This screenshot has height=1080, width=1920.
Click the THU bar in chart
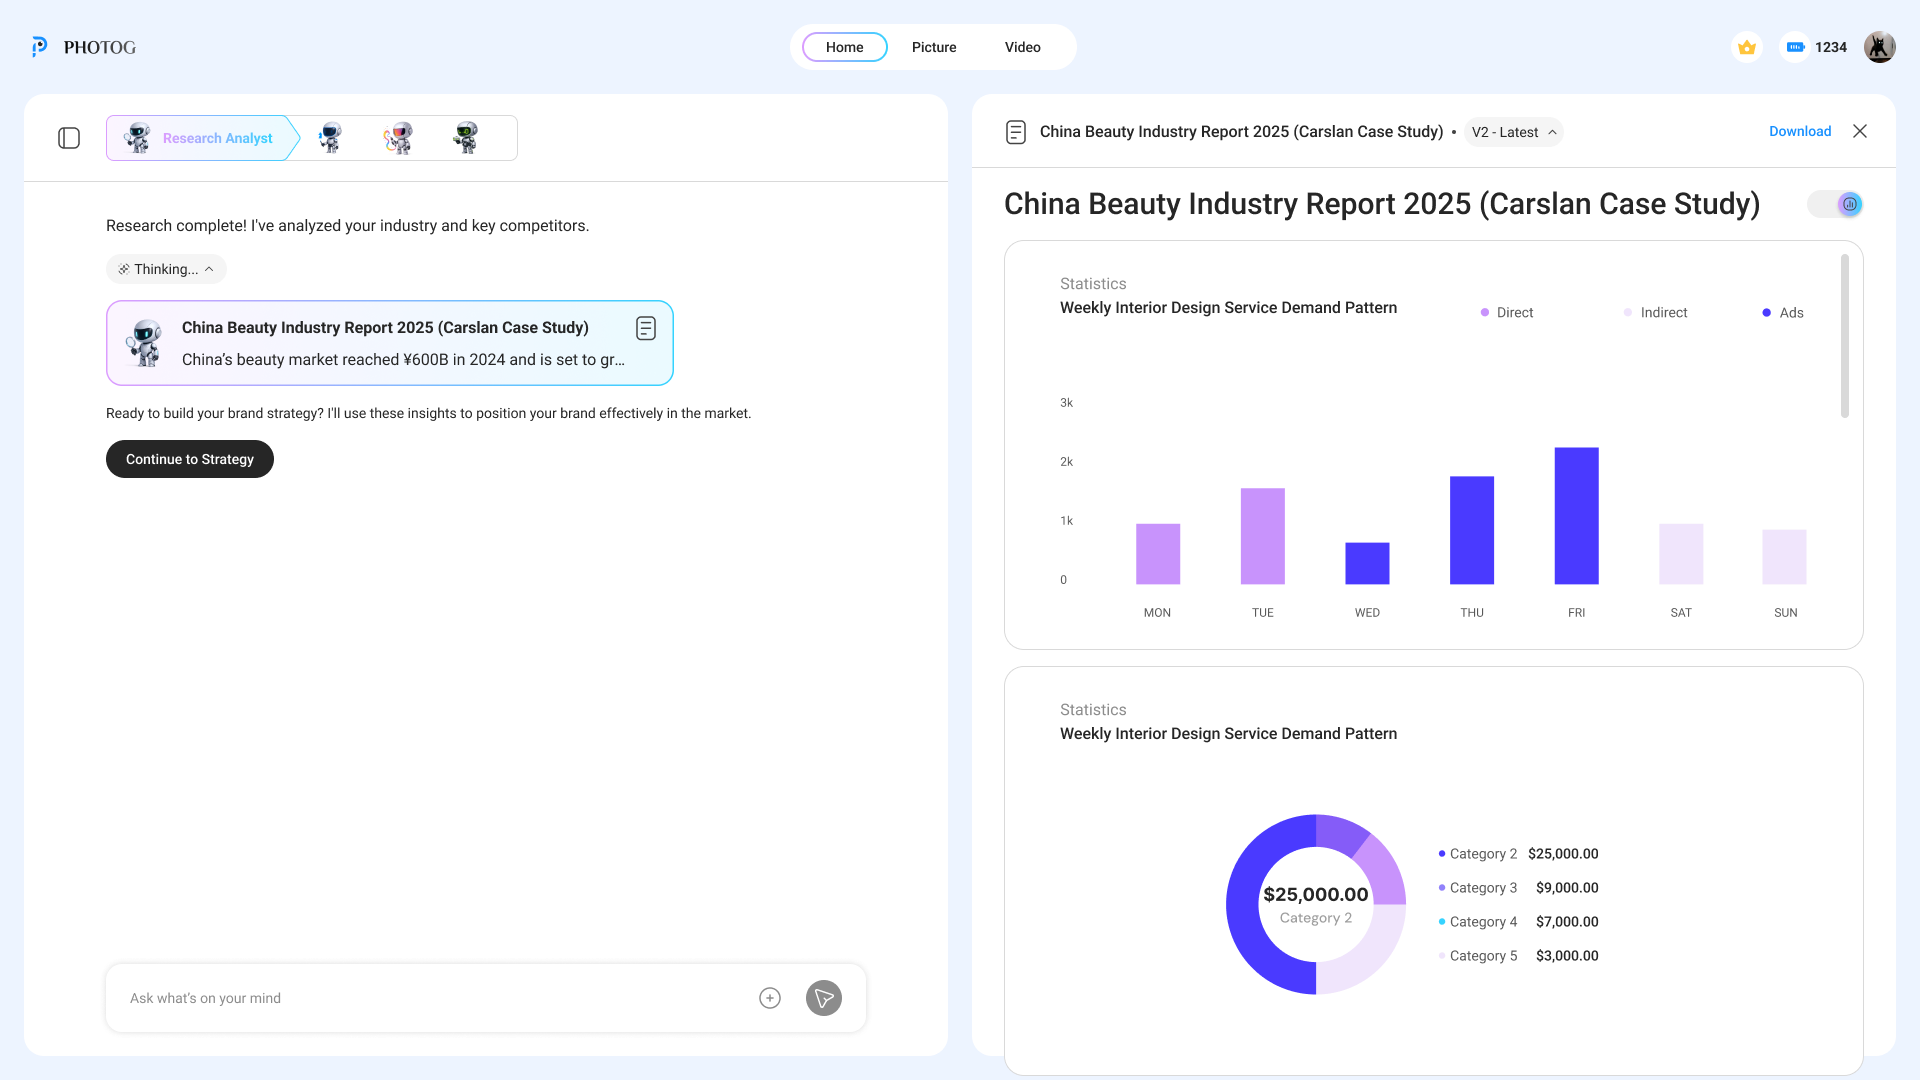[x=1472, y=530]
